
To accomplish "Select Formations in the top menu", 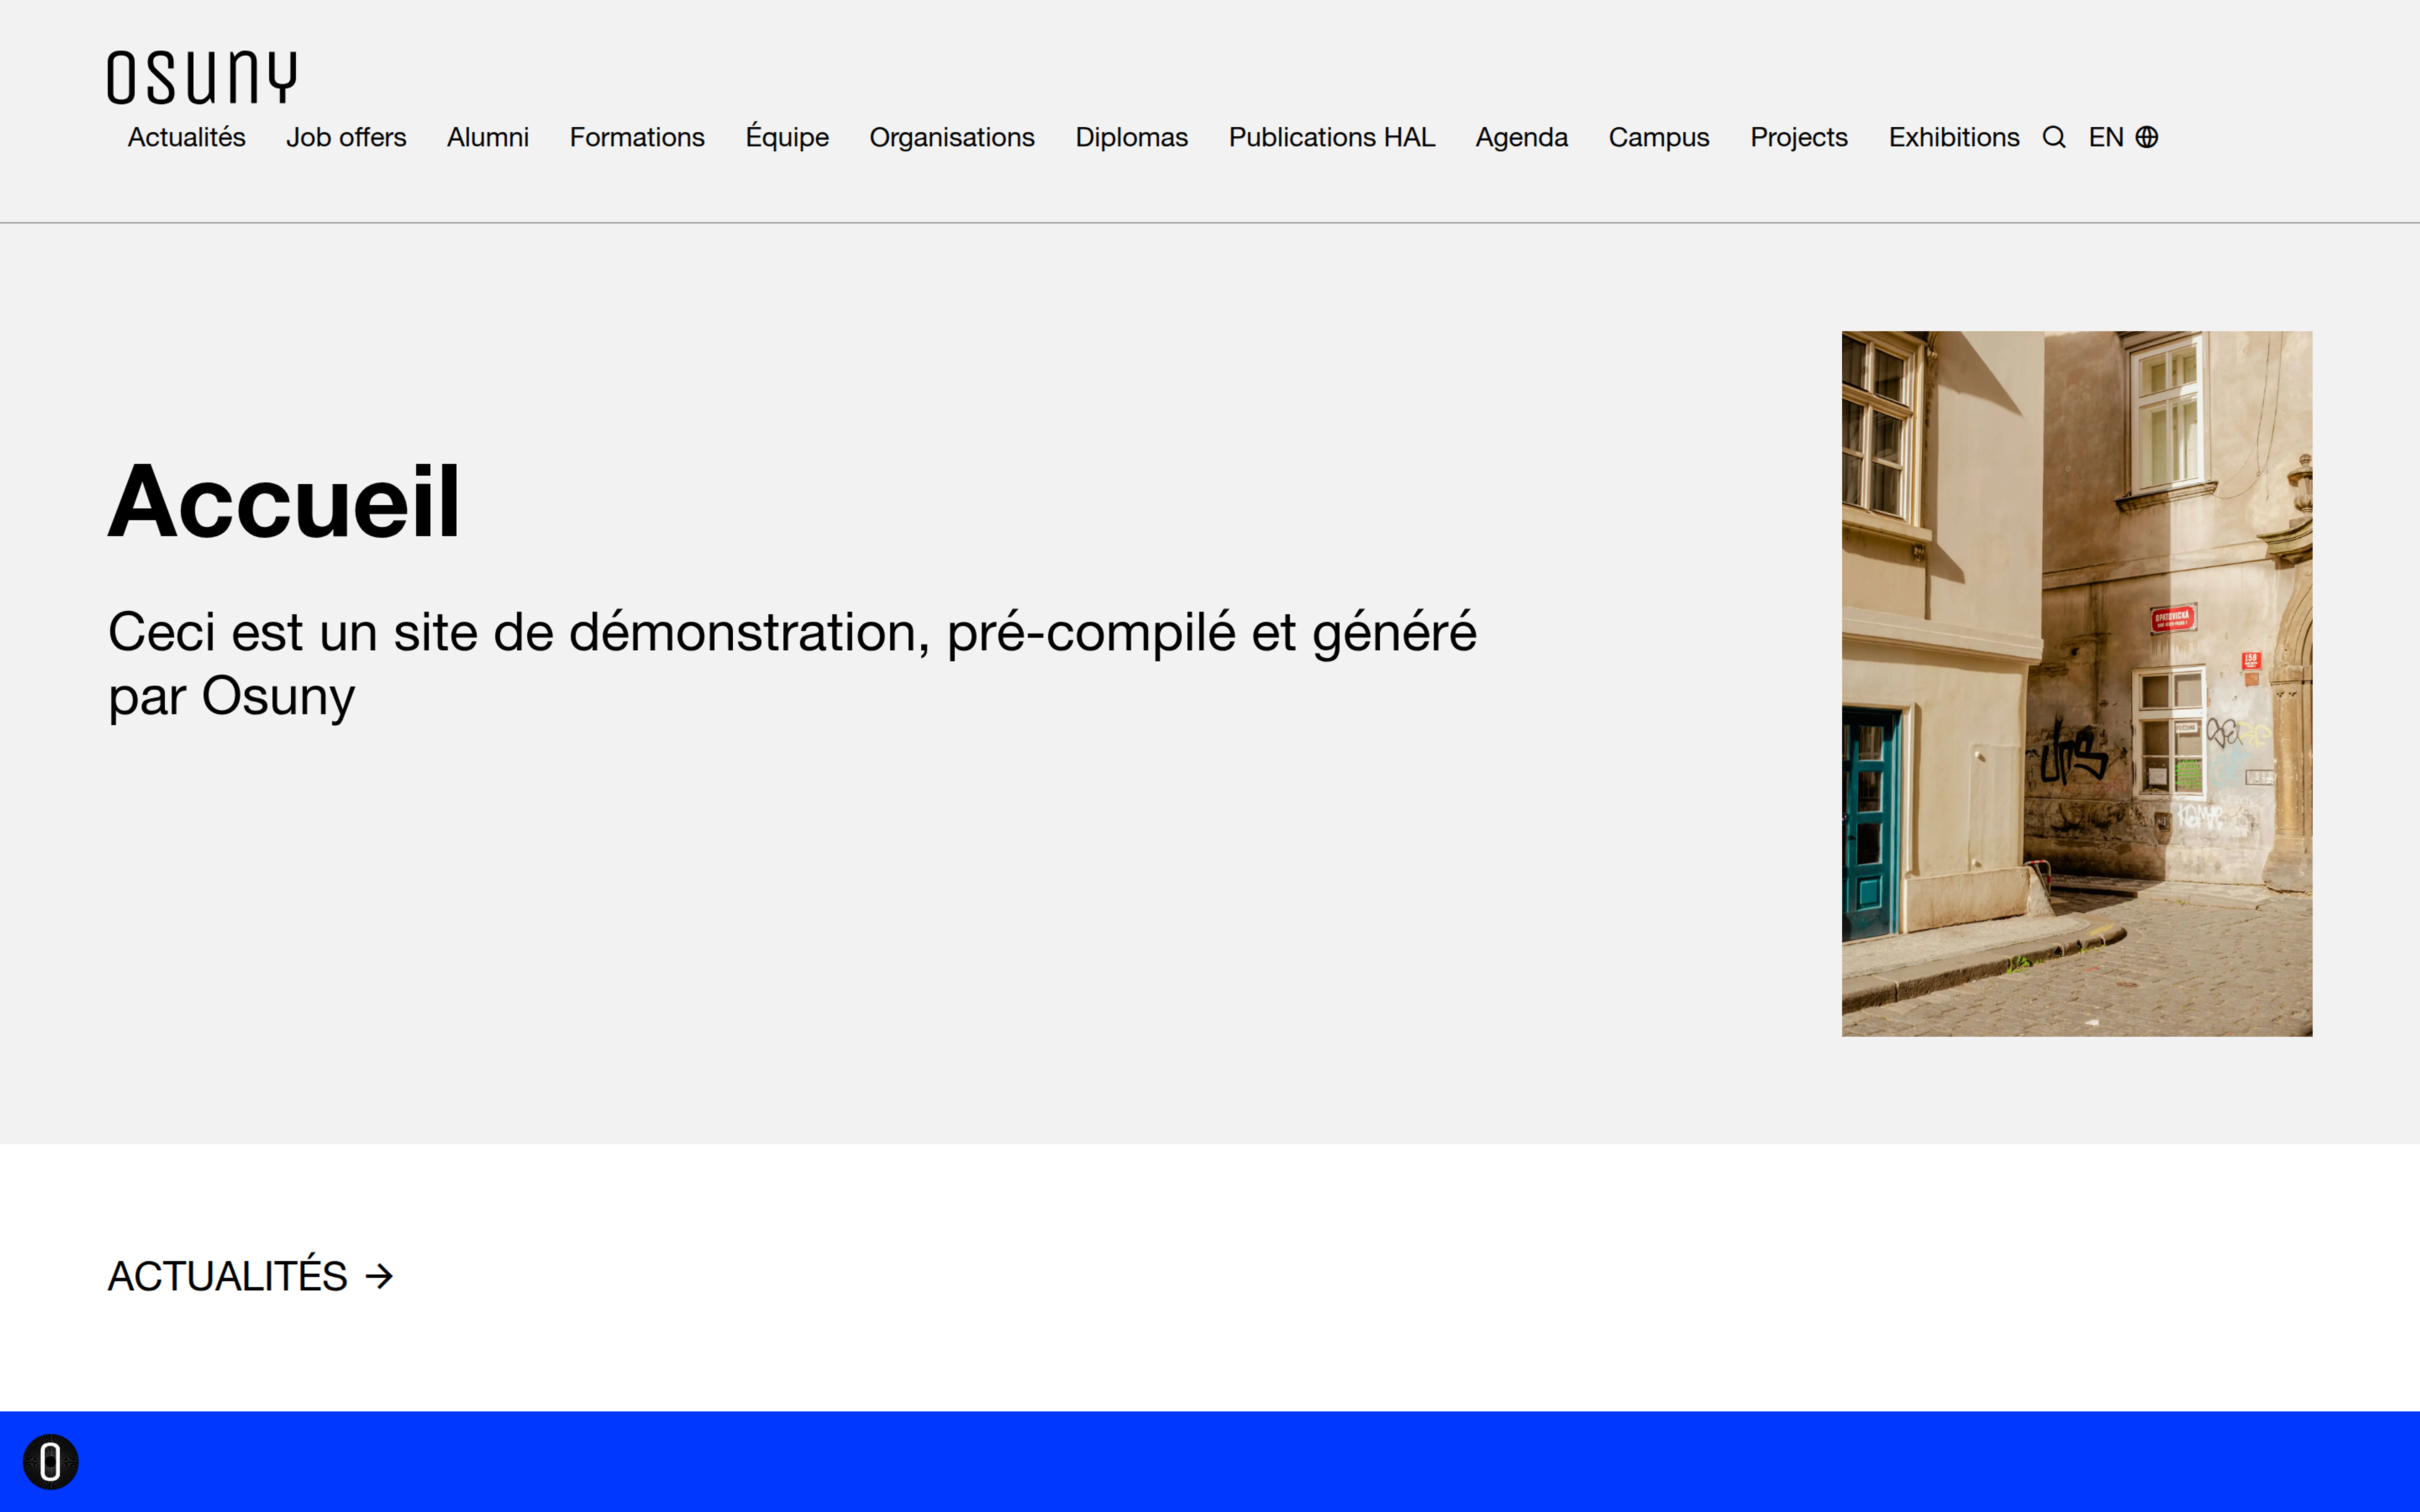I will click(x=637, y=137).
